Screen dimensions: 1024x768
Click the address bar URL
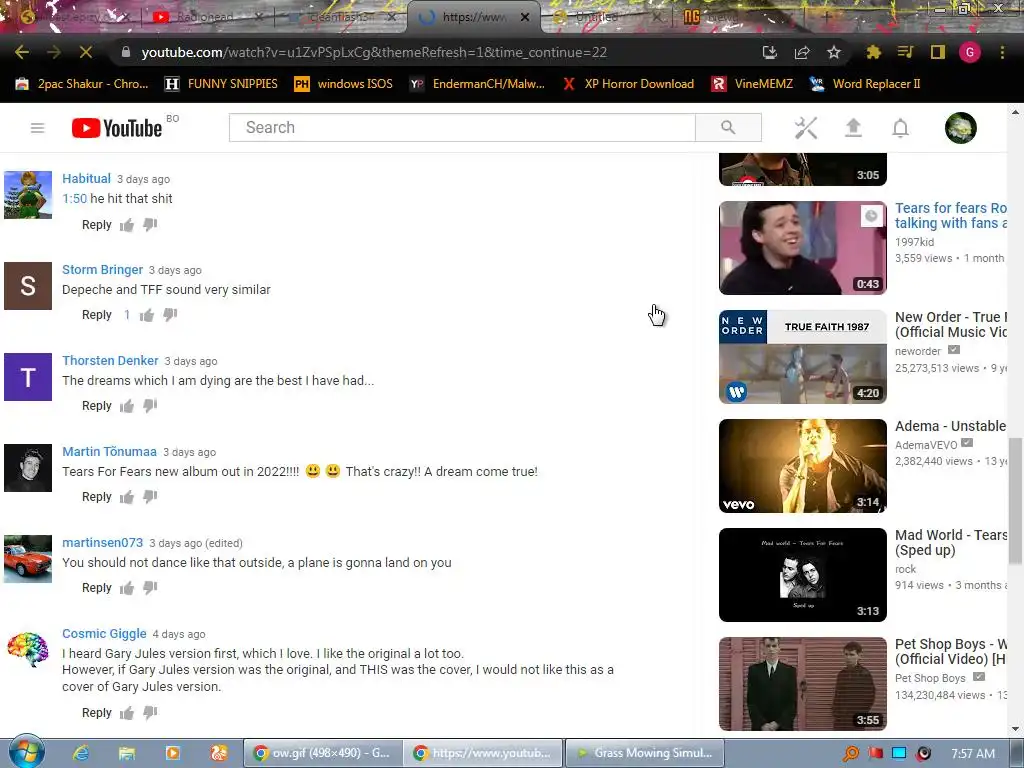point(374,52)
